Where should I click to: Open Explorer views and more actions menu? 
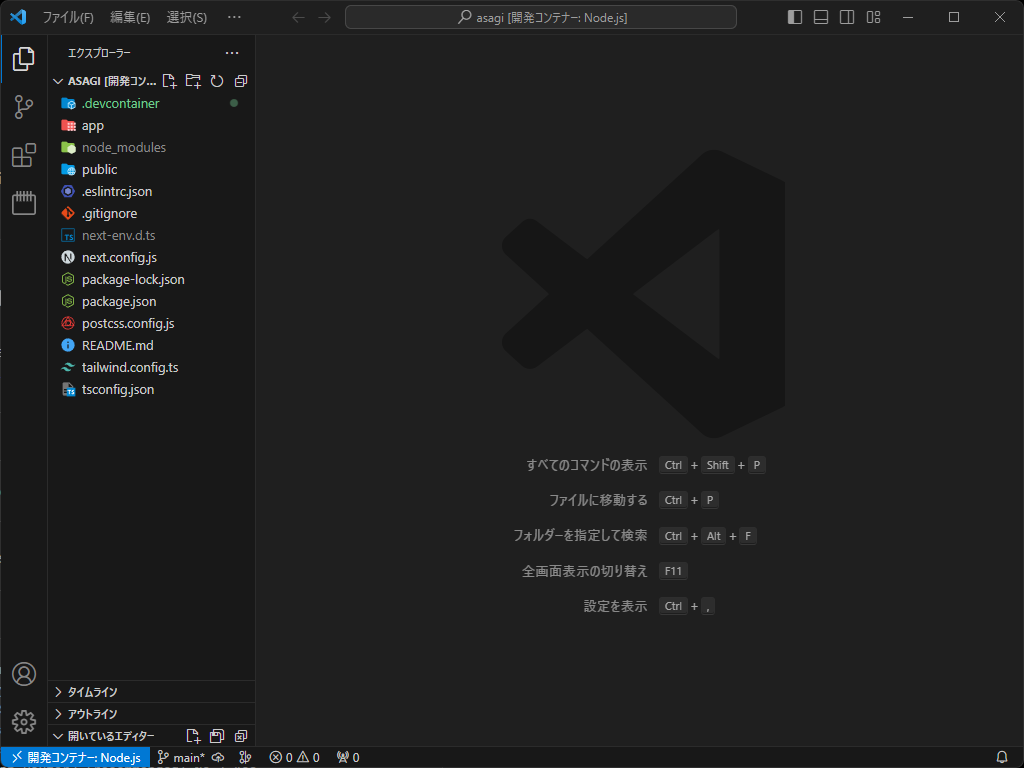click(x=232, y=53)
